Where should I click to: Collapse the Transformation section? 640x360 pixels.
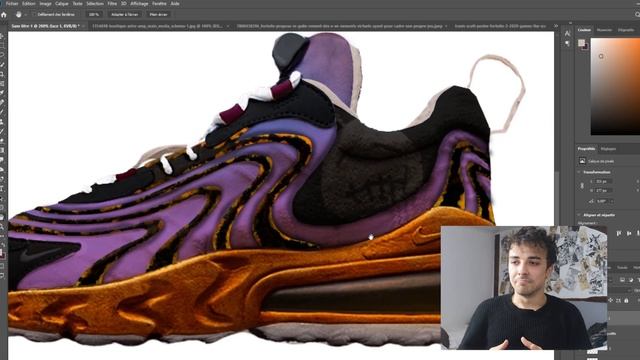(580, 172)
